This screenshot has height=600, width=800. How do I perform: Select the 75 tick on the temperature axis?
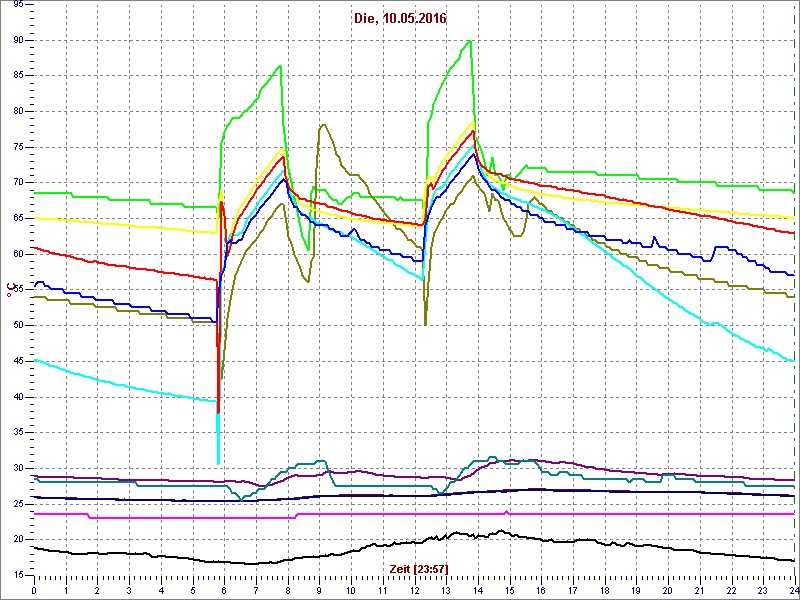17,147
